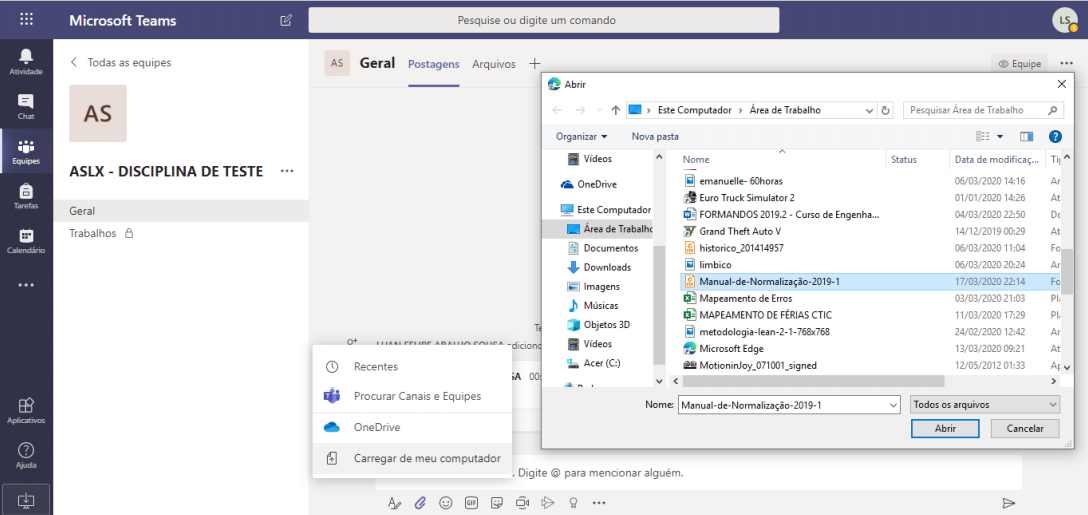Click the download desktop app icon
Screen dimensions: 1088x515
coord(26,499)
